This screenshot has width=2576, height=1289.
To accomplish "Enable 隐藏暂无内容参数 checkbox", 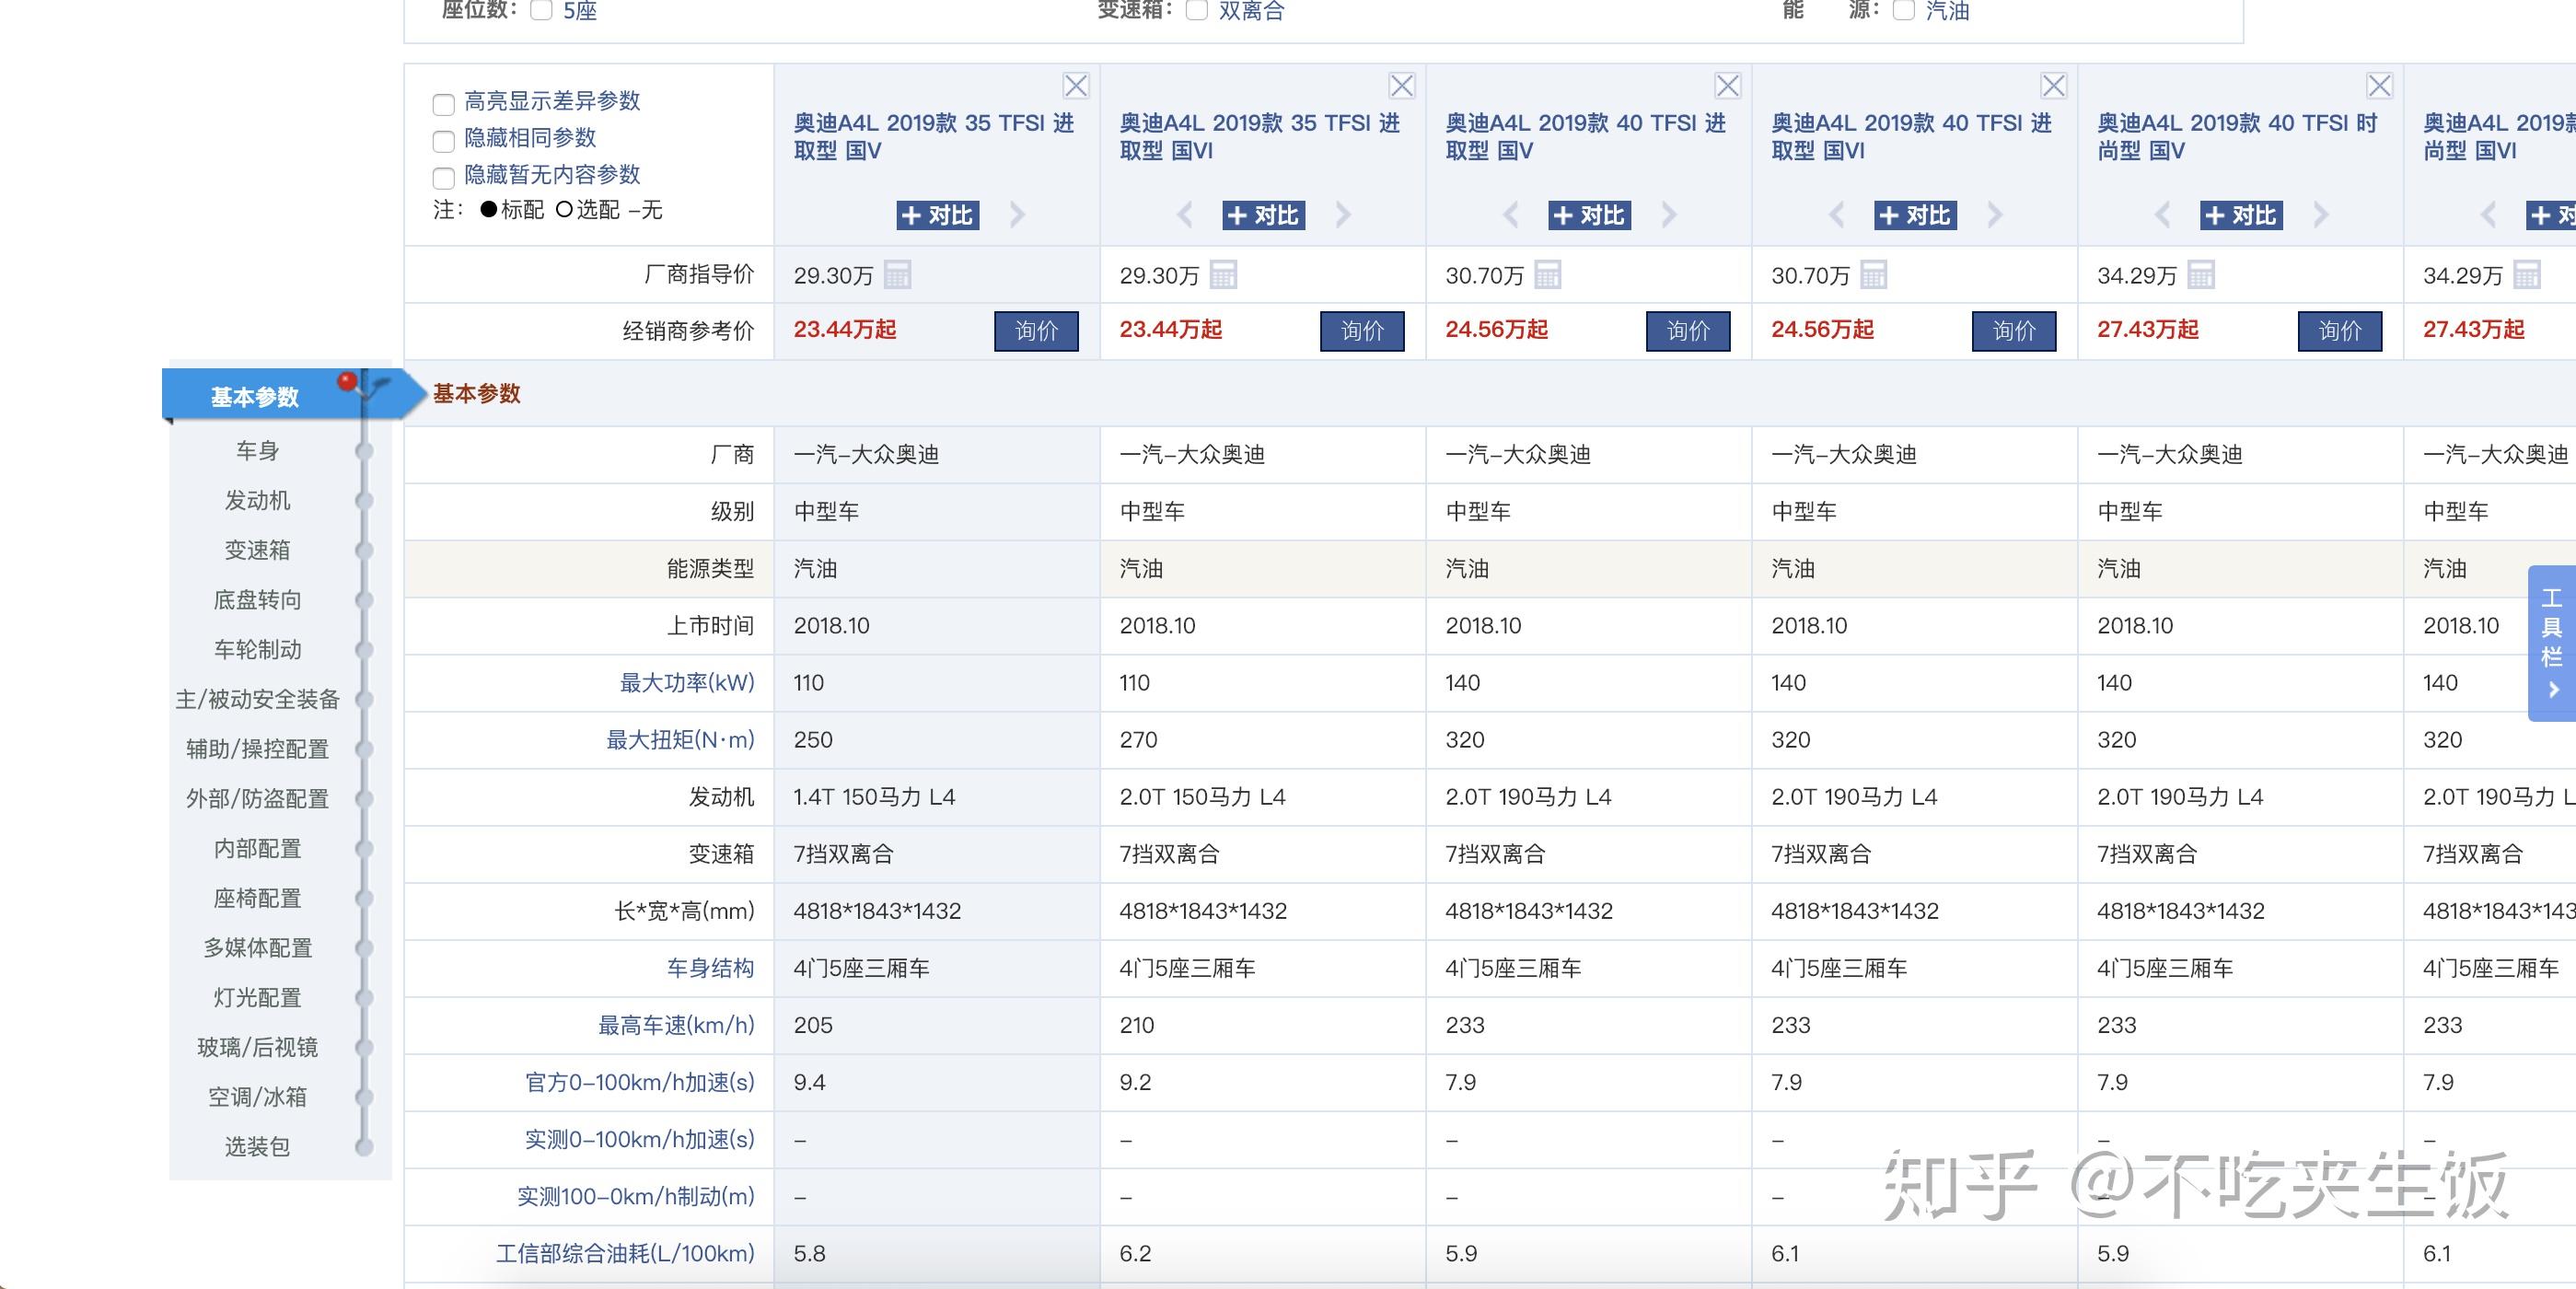I will point(444,178).
